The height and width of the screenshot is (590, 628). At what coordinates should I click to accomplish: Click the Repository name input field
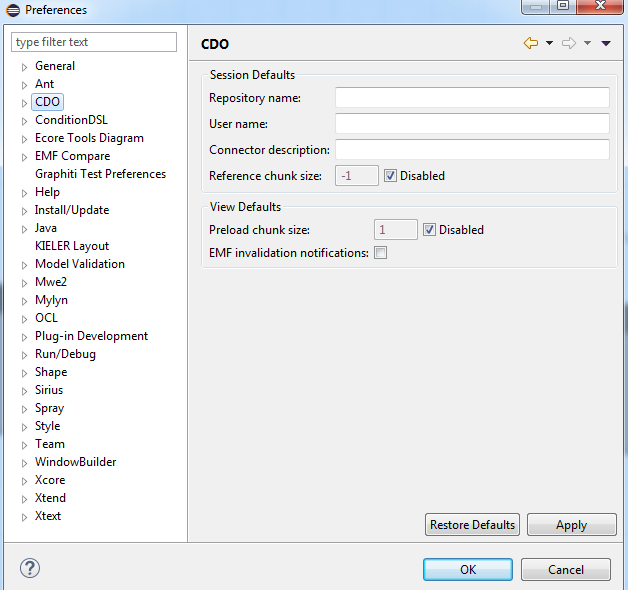click(472, 97)
